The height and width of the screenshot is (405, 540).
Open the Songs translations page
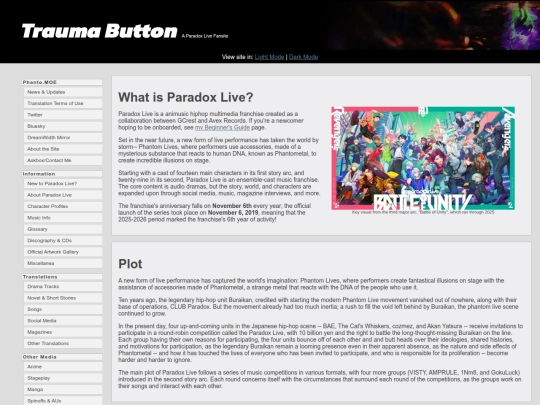pyautogui.click(x=63, y=309)
